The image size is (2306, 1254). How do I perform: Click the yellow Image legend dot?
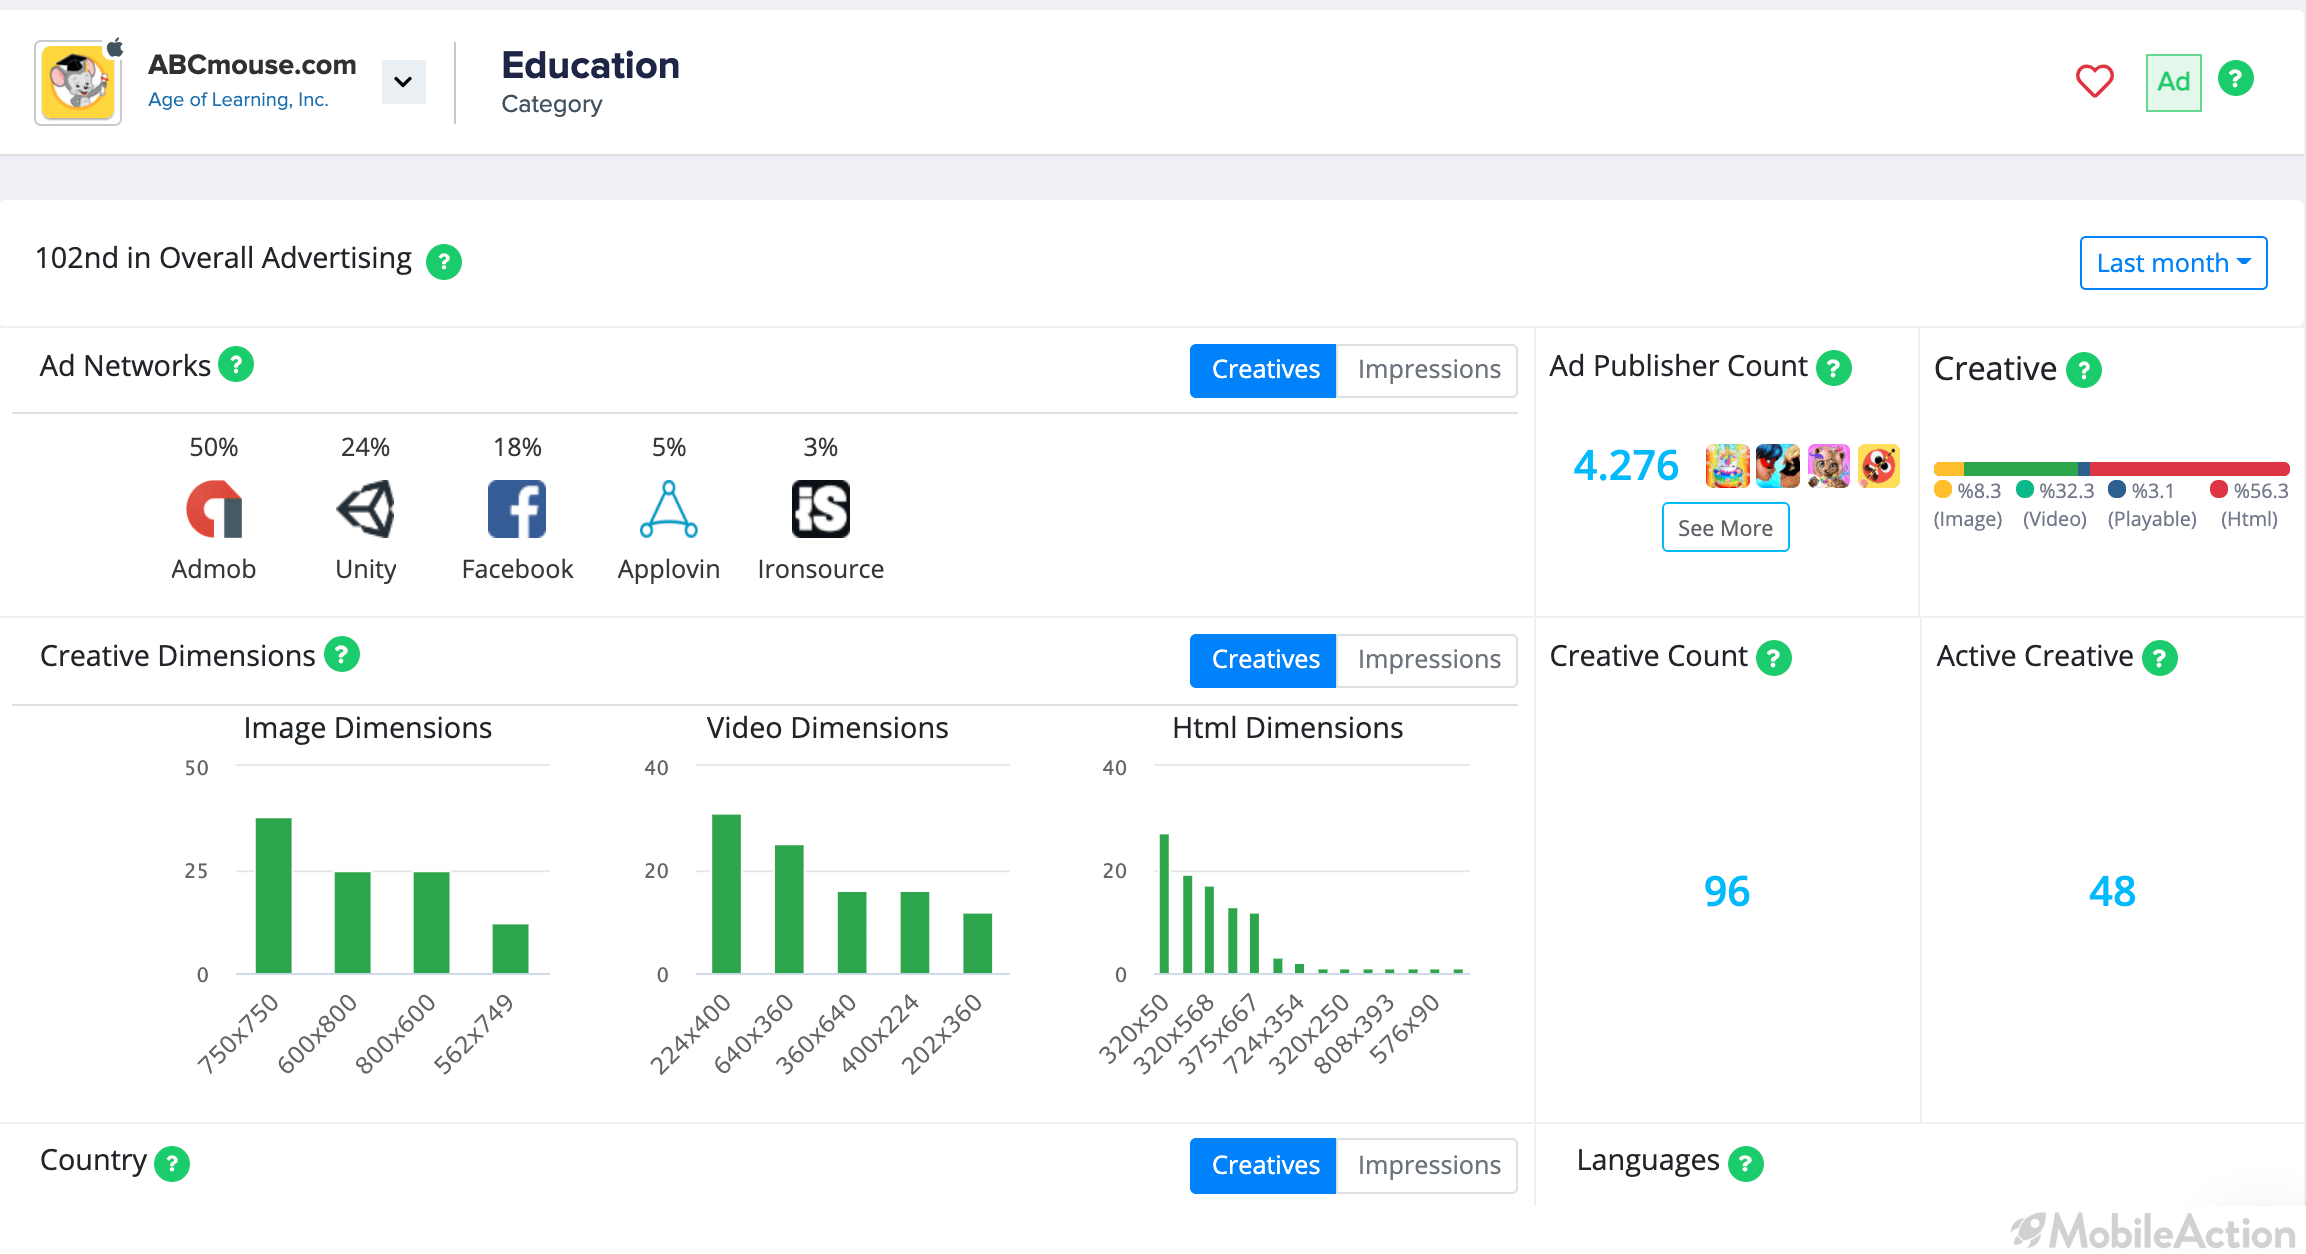pyautogui.click(x=1943, y=489)
